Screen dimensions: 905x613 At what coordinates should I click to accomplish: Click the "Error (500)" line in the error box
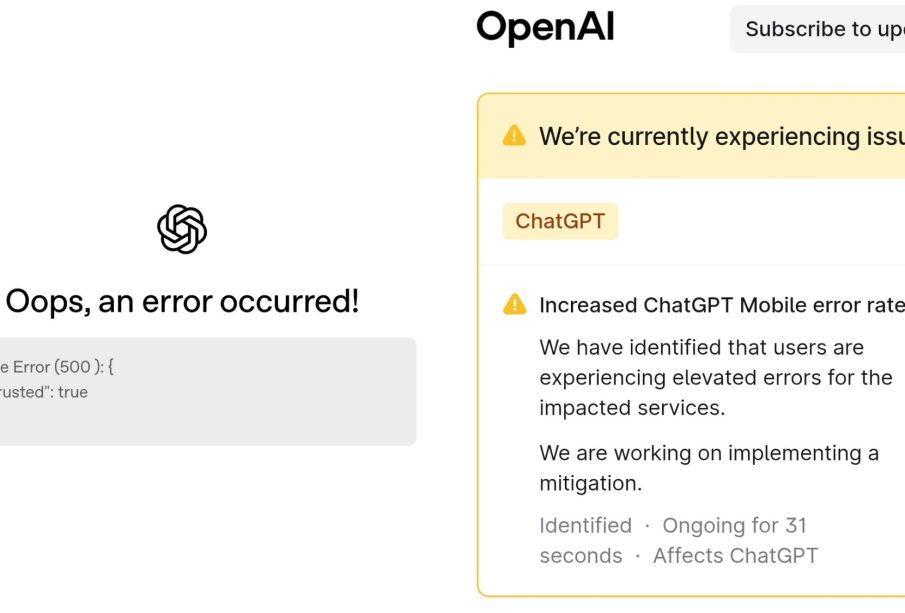pos(57,367)
